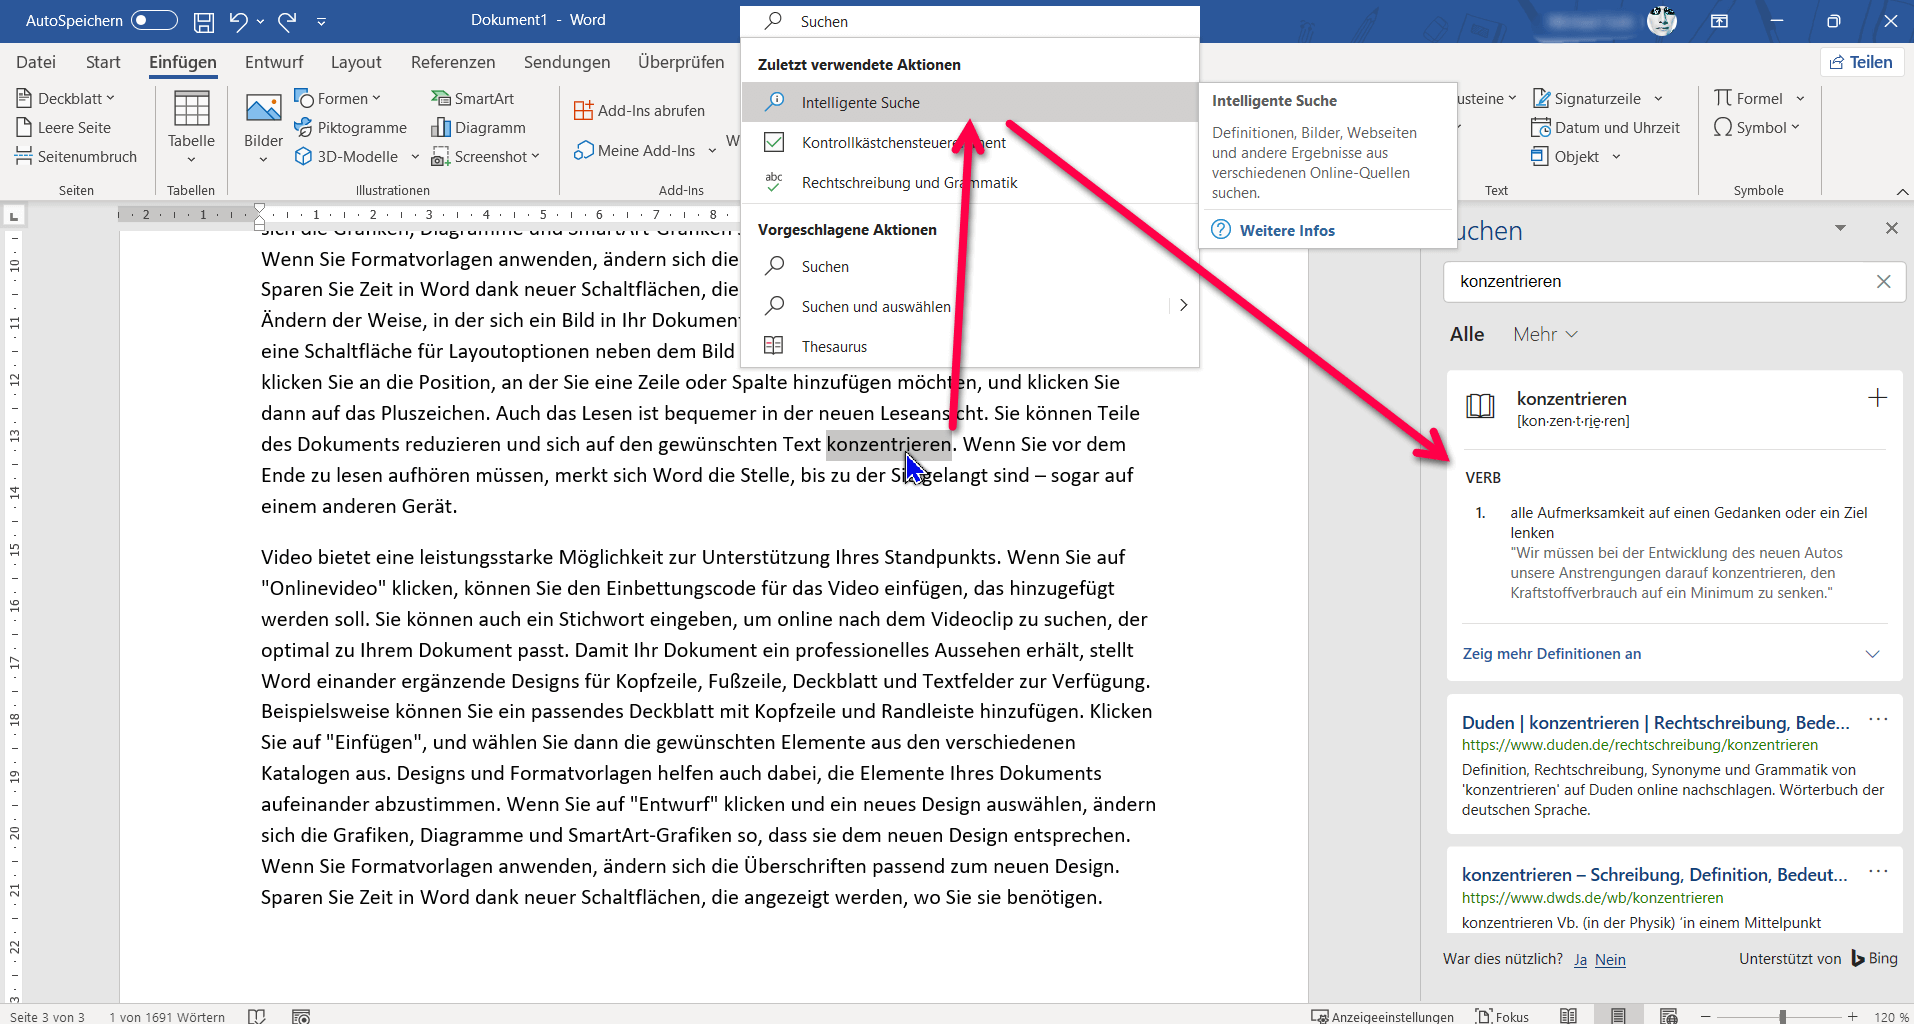Screen dimensions: 1914x1024
Task: Clear the konzentrieren search field
Action: click(x=1883, y=282)
